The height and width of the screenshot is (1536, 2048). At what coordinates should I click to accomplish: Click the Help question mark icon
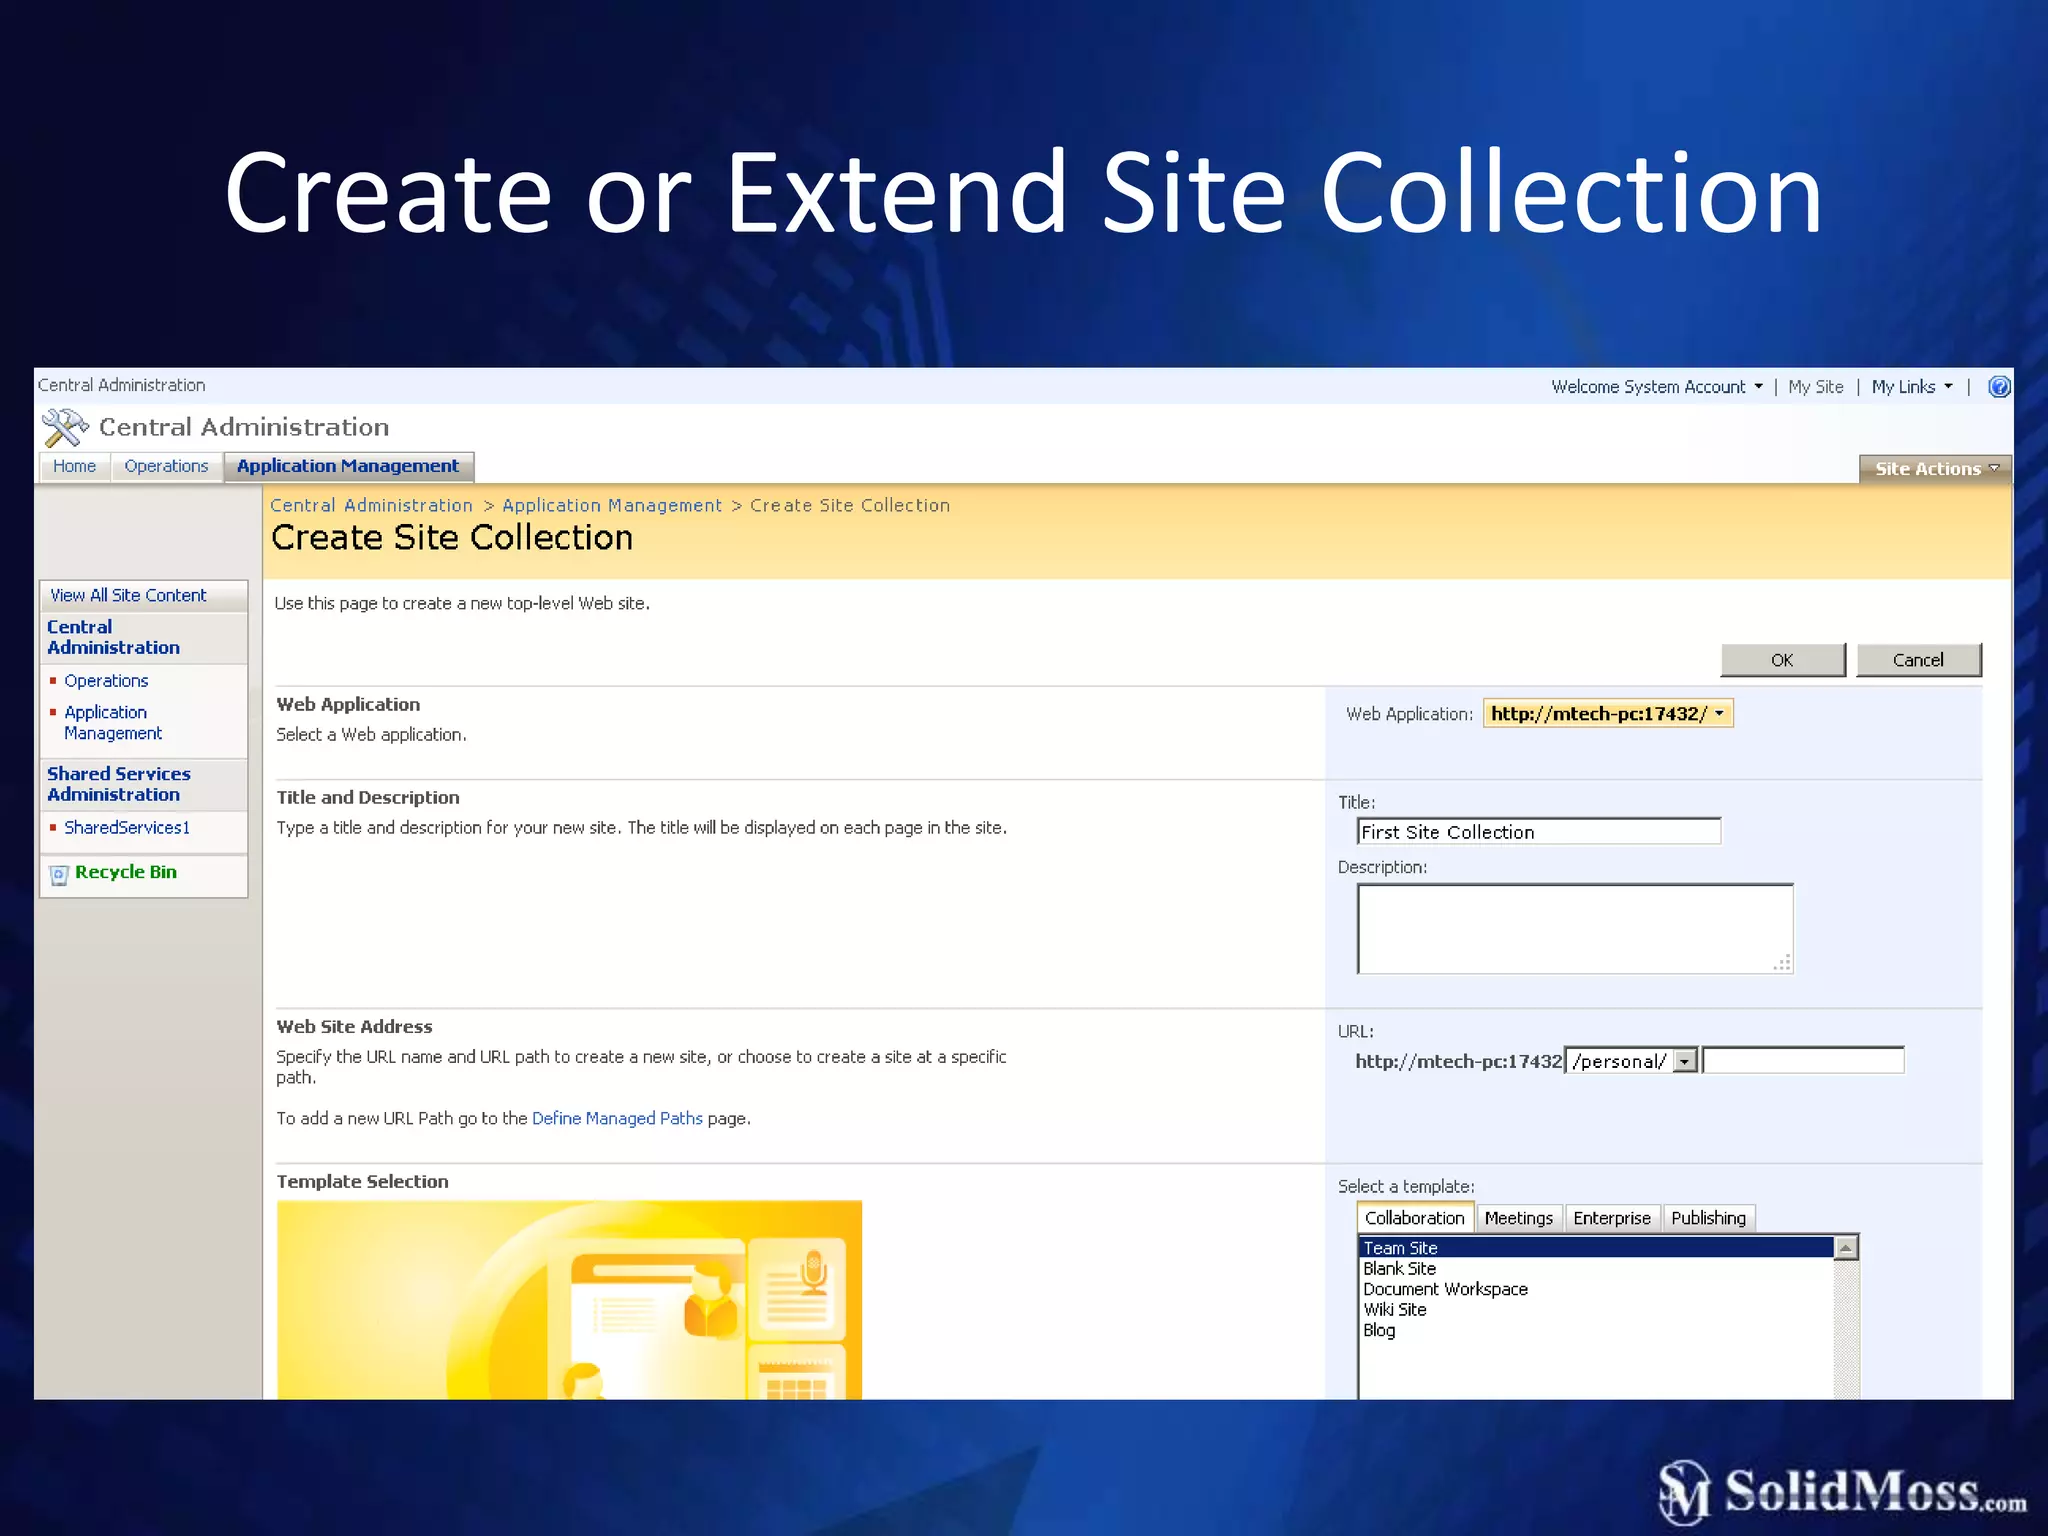click(x=1998, y=387)
